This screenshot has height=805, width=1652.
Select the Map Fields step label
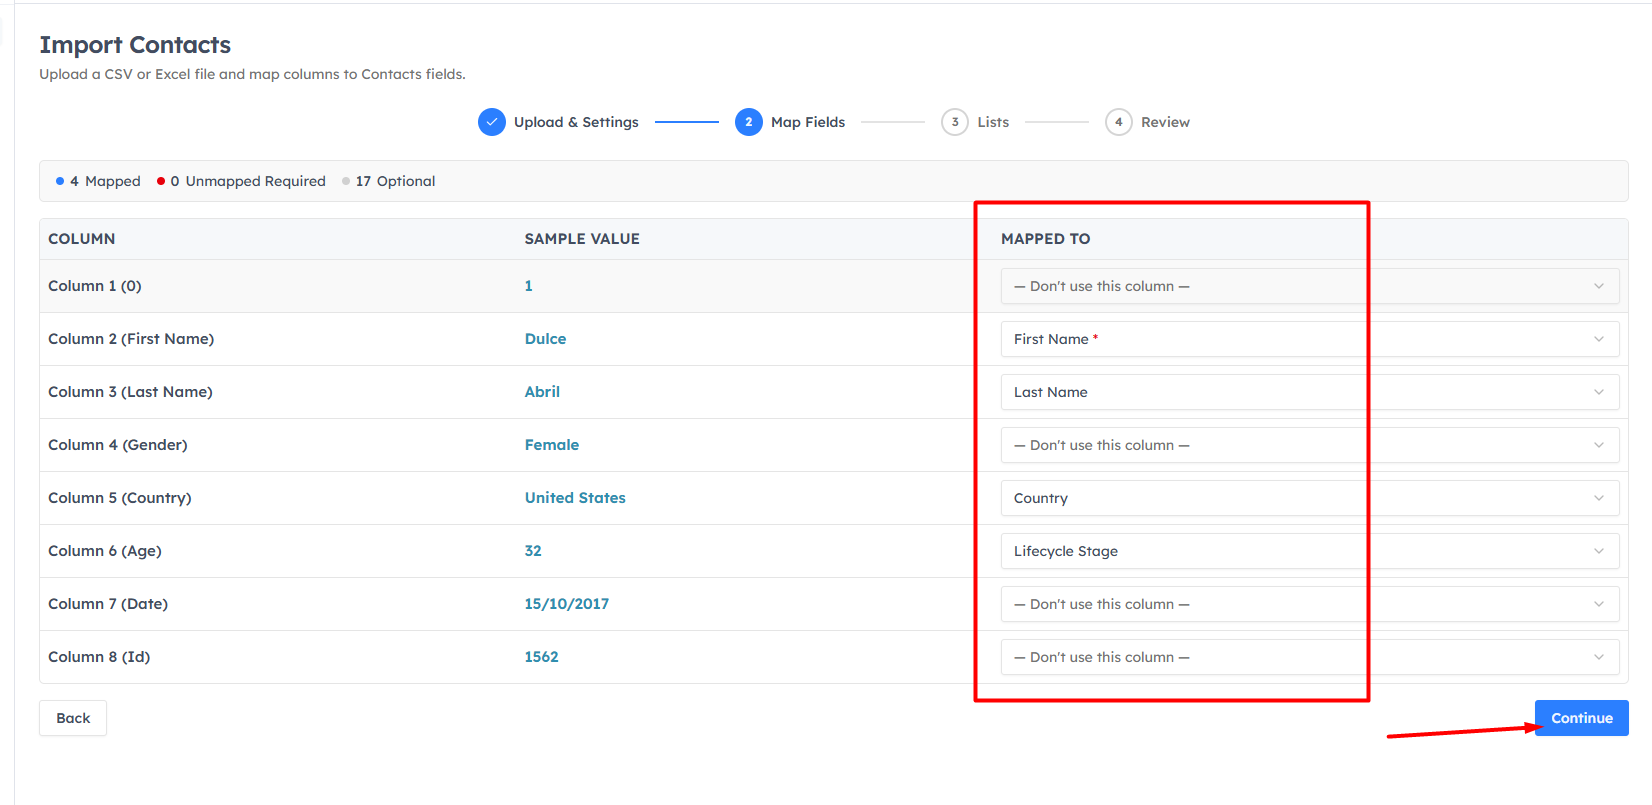808,122
